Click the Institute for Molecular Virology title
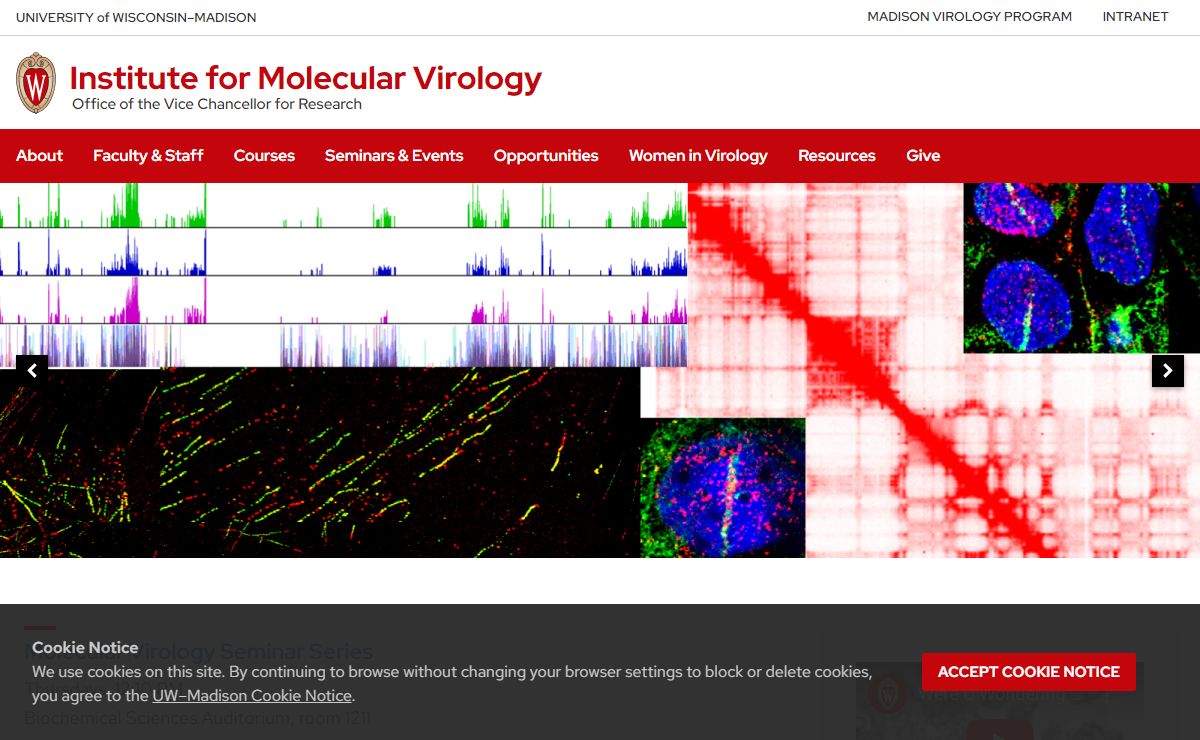This screenshot has width=1200, height=740. [x=305, y=78]
